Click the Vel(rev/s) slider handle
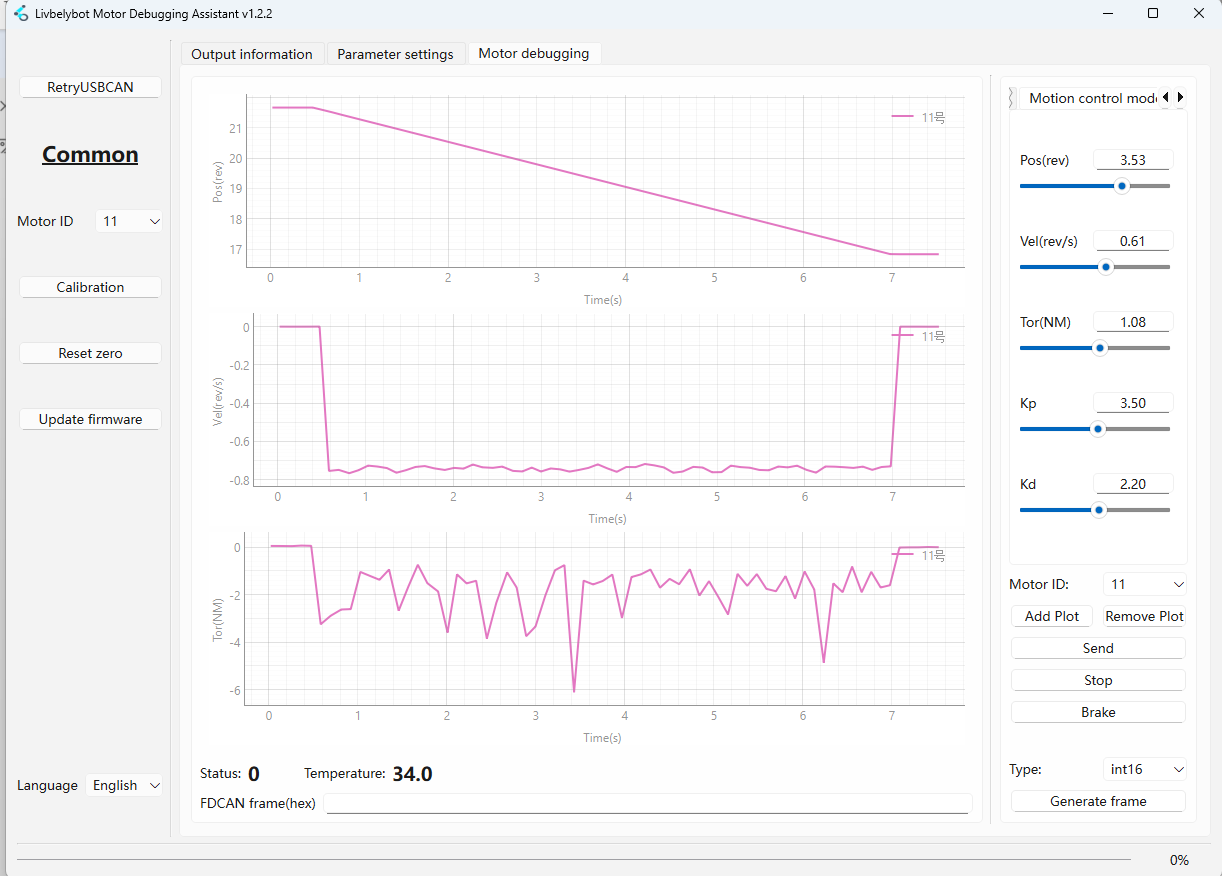The width and height of the screenshot is (1222, 876). 1105,267
